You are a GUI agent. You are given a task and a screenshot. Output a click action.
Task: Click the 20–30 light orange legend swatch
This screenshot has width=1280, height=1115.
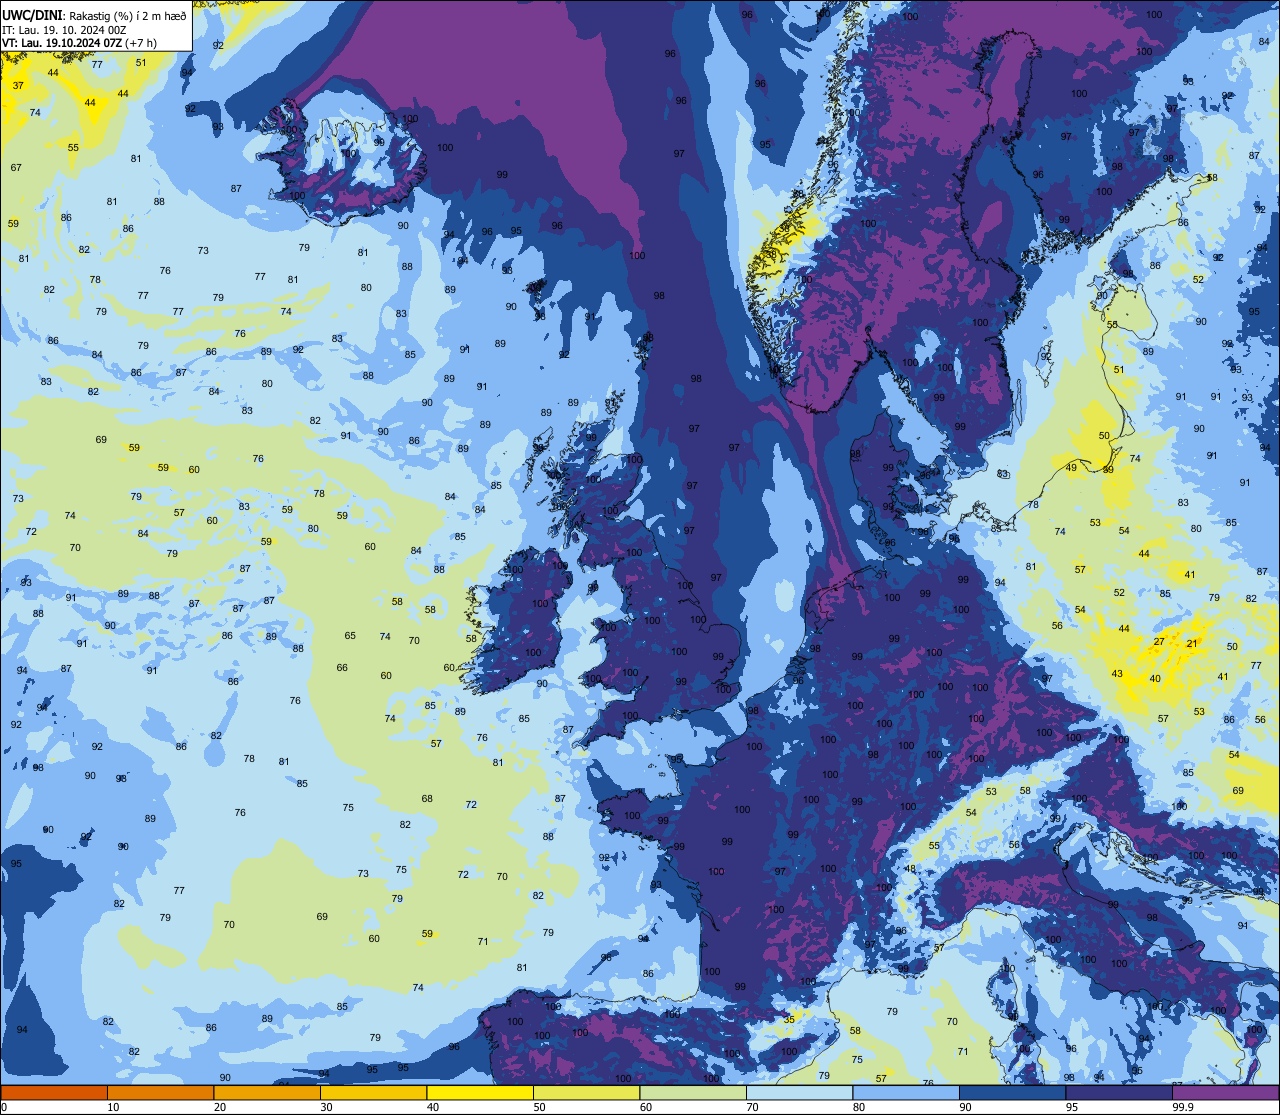[267, 1092]
